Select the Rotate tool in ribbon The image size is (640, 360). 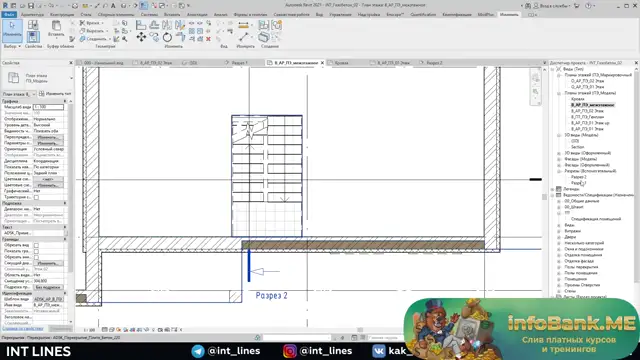pyautogui.click(x=167, y=38)
